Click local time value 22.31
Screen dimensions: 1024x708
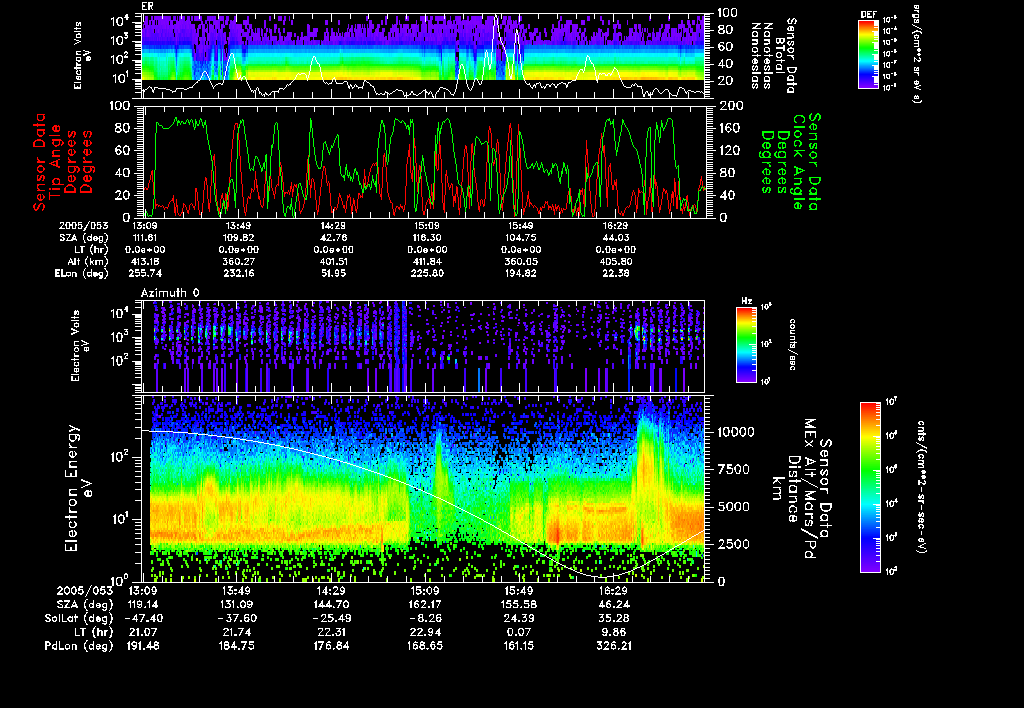331,632
